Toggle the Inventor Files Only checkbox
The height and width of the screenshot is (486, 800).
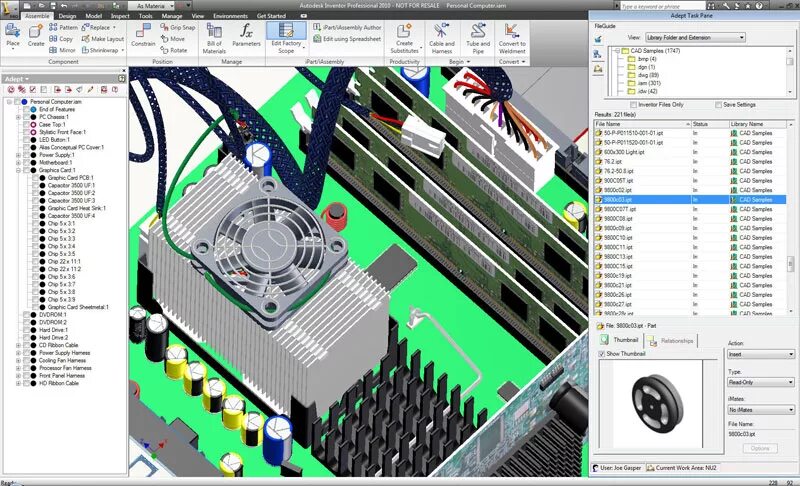(x=633, y=105)
